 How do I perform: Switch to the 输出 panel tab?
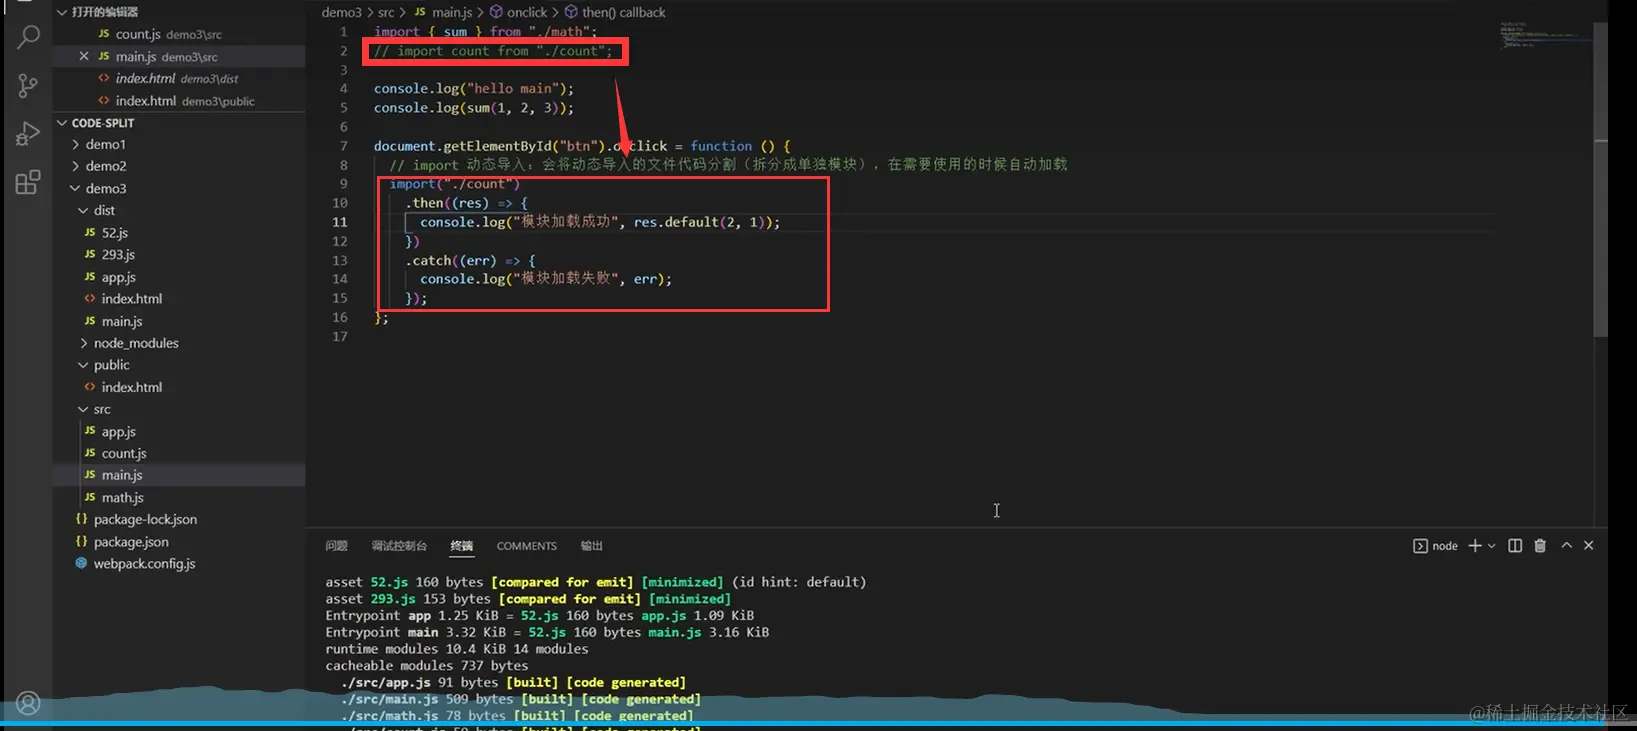591,546
